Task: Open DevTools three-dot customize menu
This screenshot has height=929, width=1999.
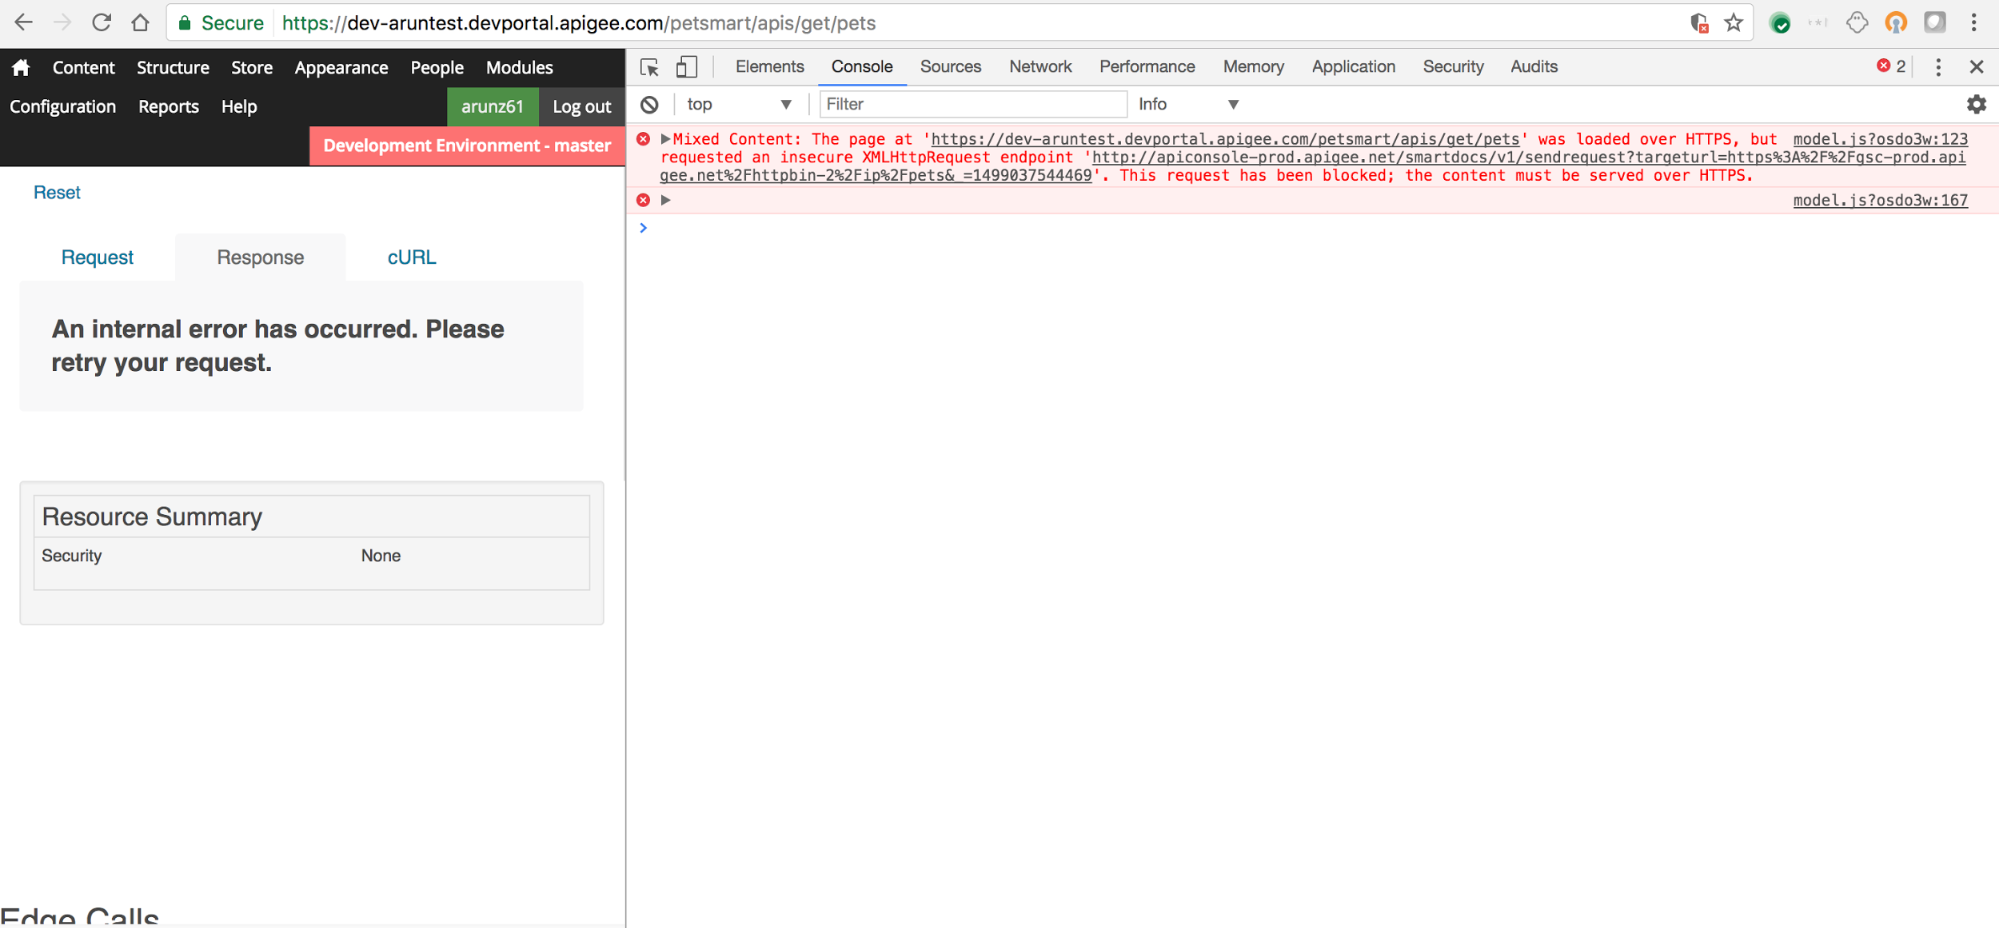Action: pos(1938,67)
